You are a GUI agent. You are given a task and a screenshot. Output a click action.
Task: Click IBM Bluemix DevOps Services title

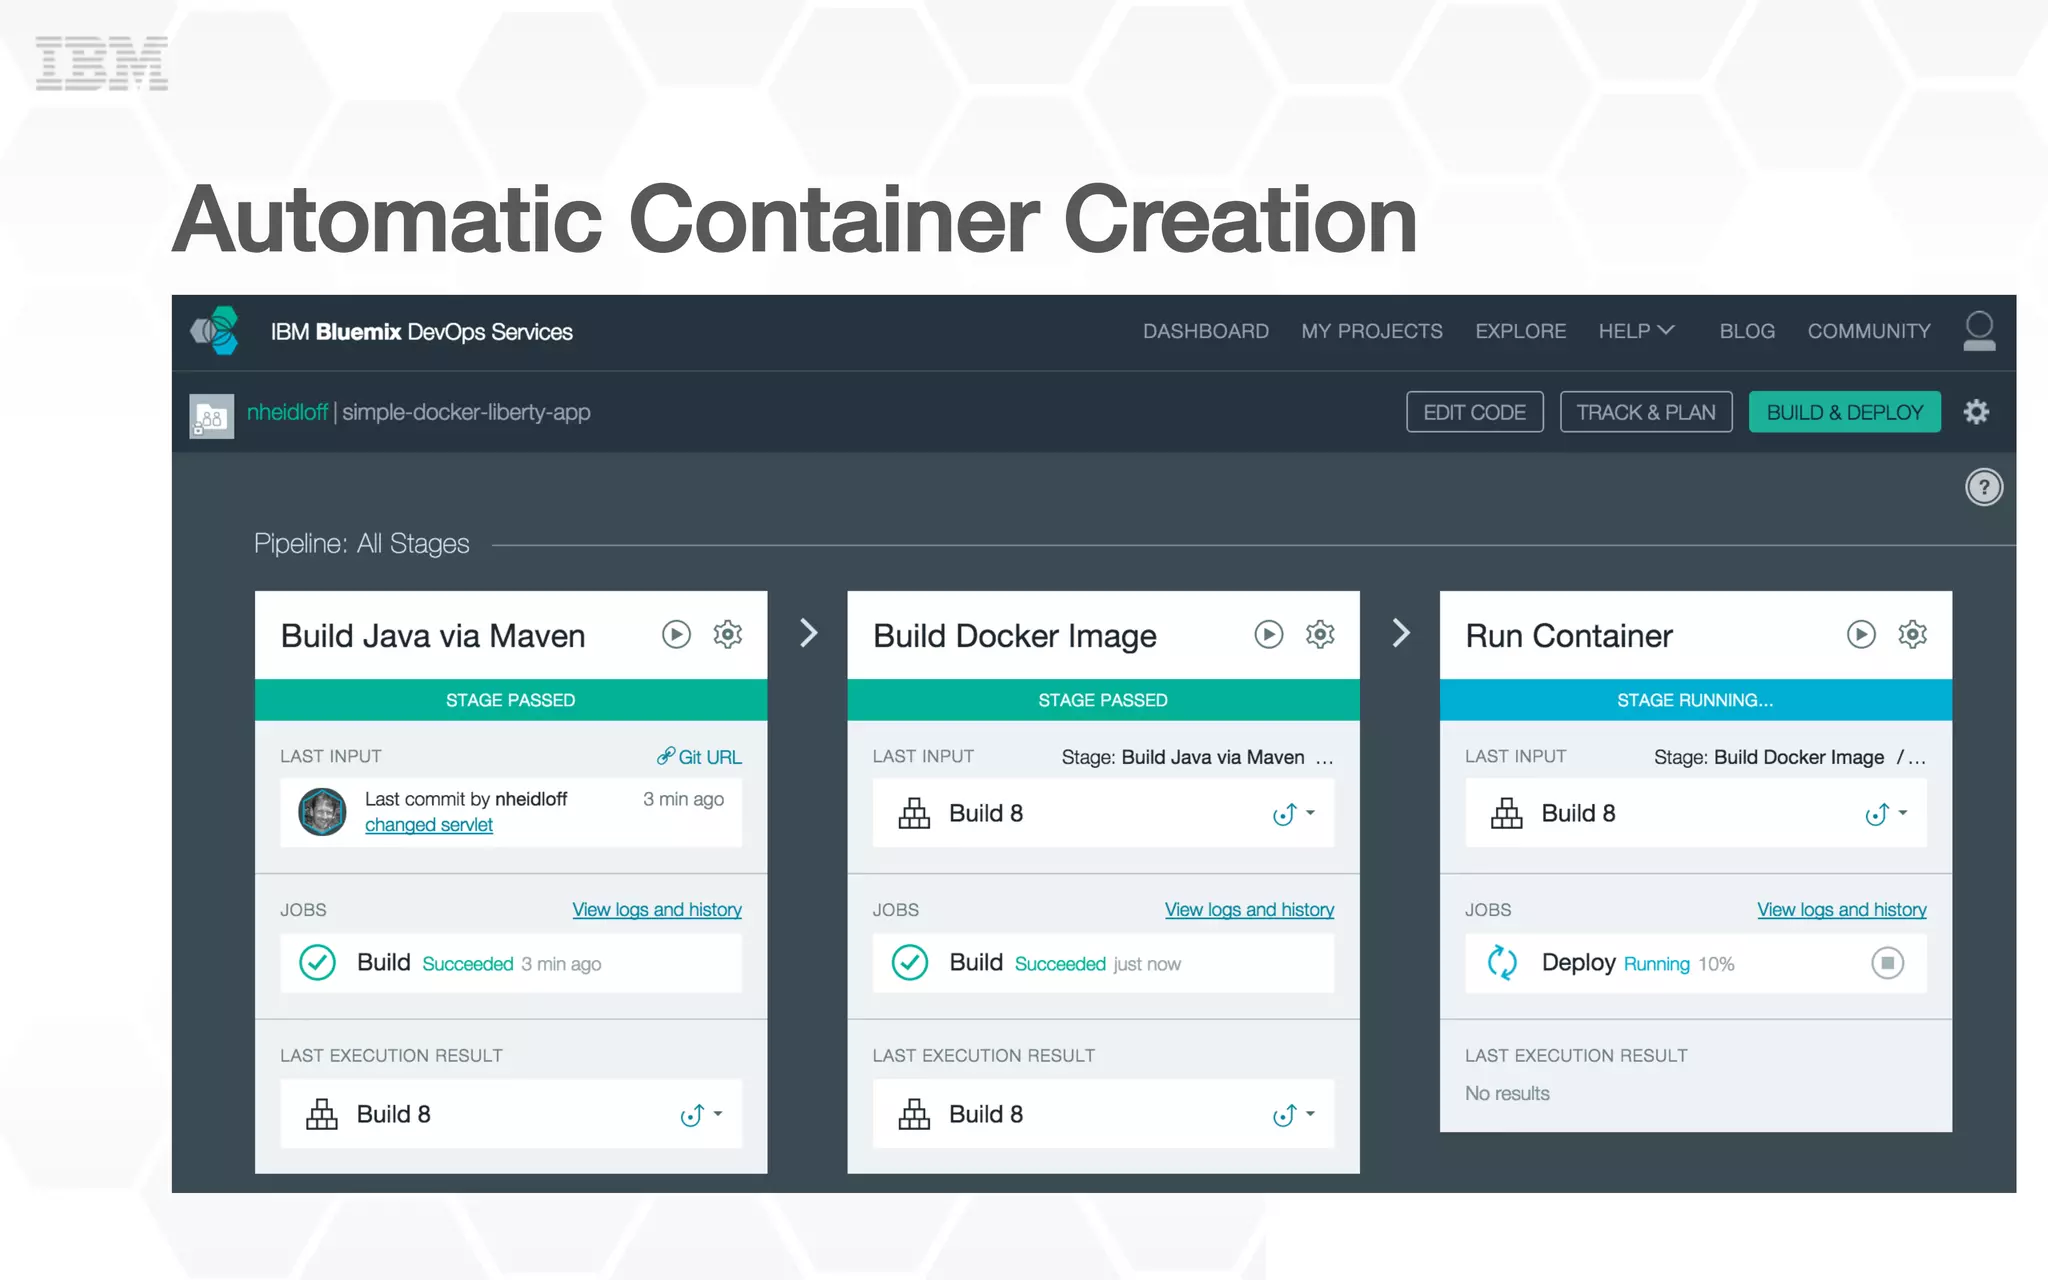click(422, 332)
